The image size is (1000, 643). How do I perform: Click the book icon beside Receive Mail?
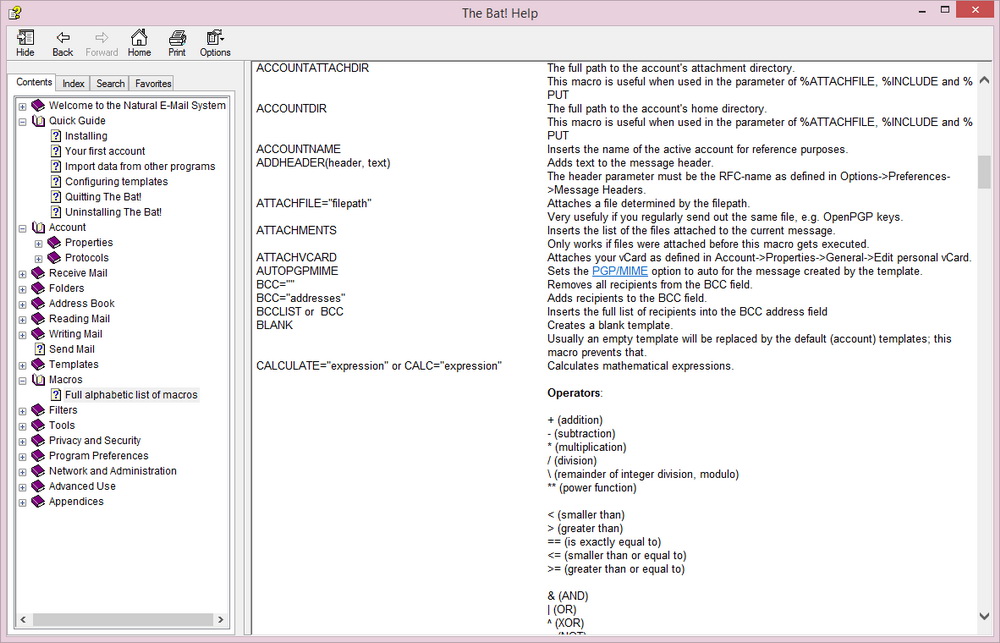click(x=38, y=273)
